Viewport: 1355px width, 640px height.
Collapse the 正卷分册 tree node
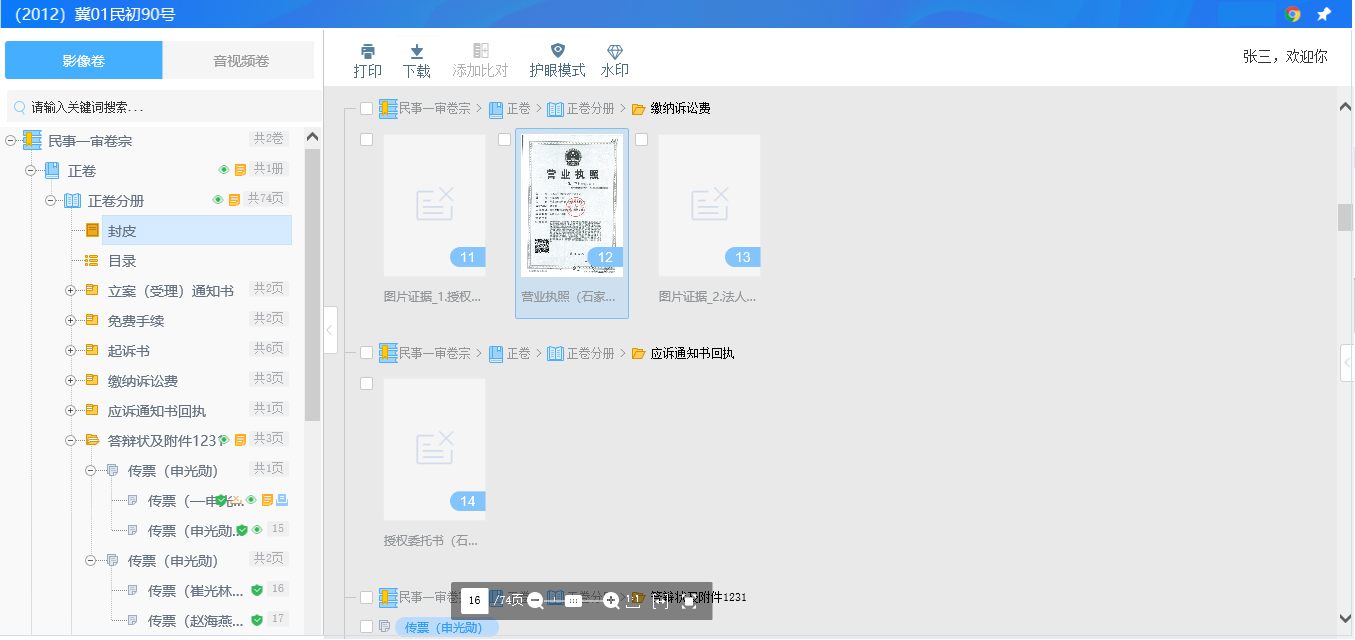(51, 201)
